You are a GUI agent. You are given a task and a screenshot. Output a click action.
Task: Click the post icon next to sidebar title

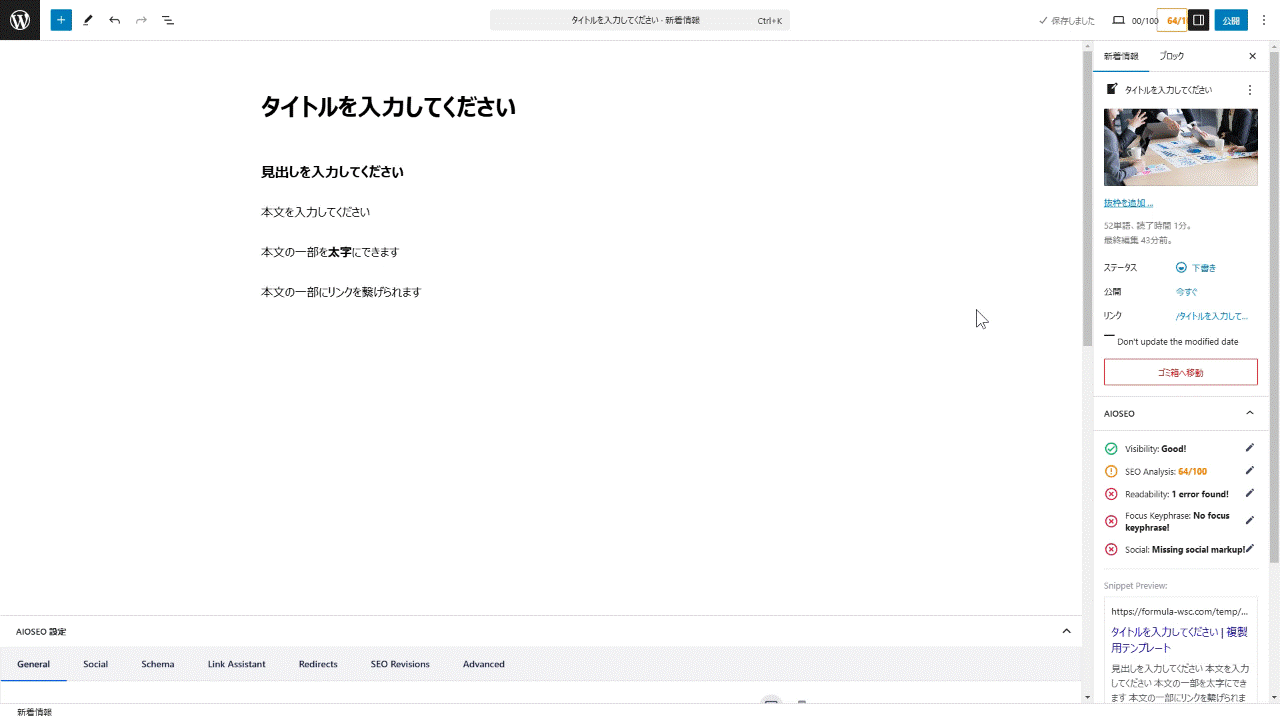[x=1112, y=89]
